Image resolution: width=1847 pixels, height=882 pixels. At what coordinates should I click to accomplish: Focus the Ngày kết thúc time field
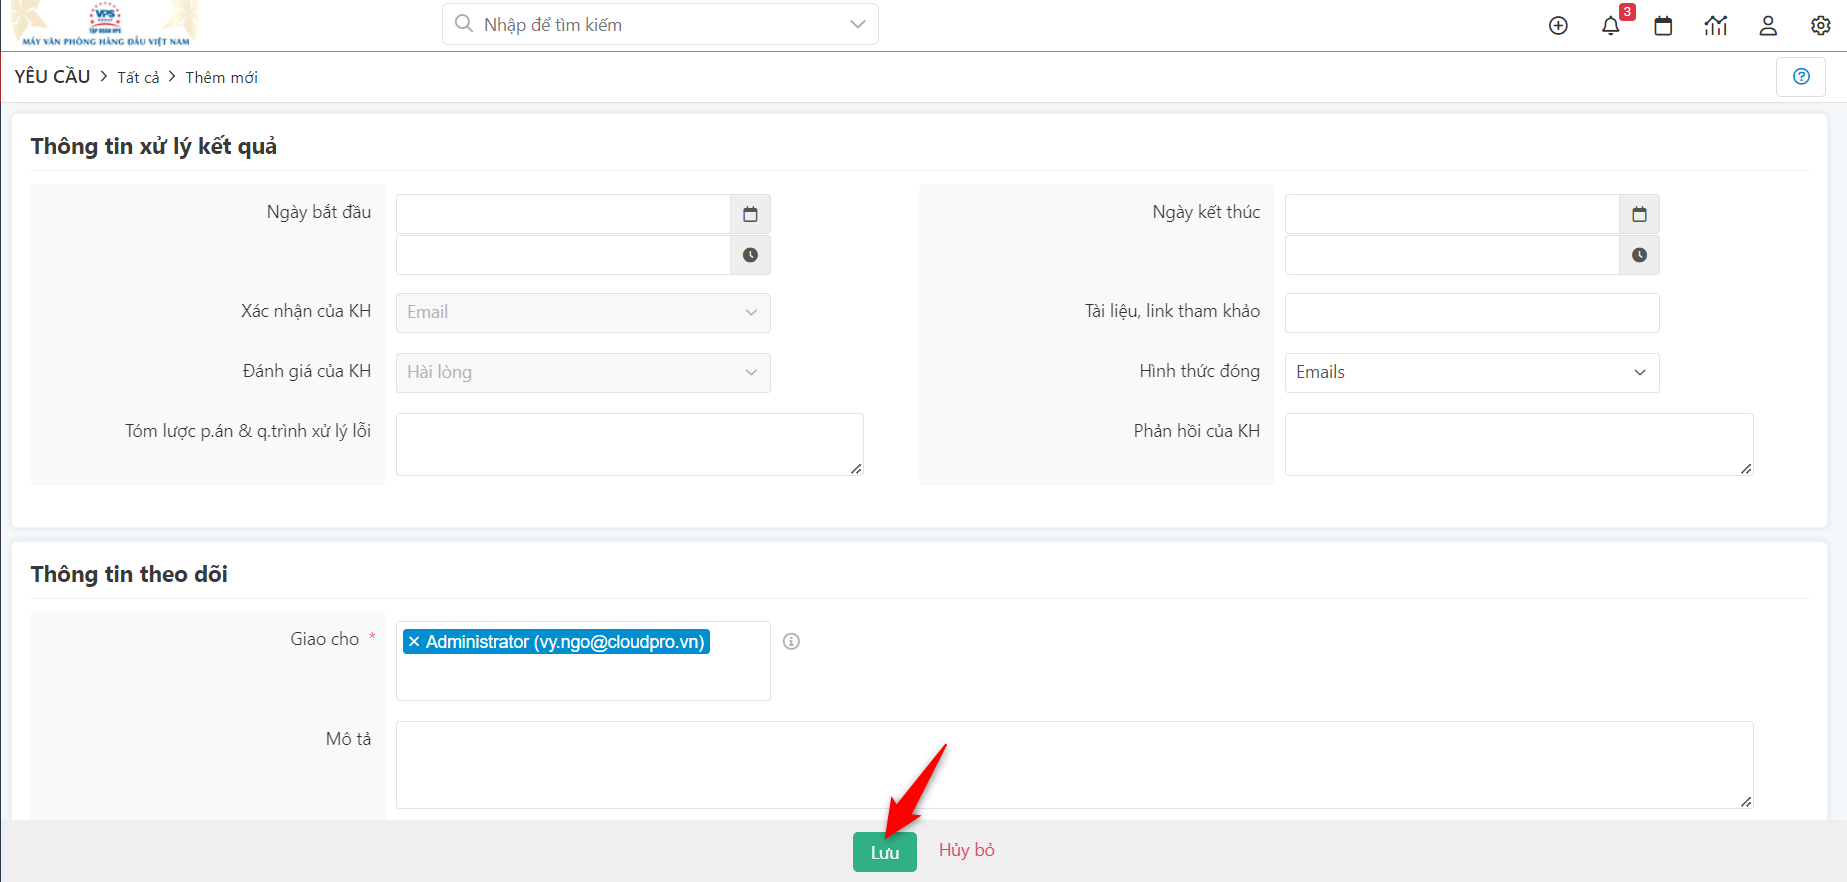[1452, 255]
